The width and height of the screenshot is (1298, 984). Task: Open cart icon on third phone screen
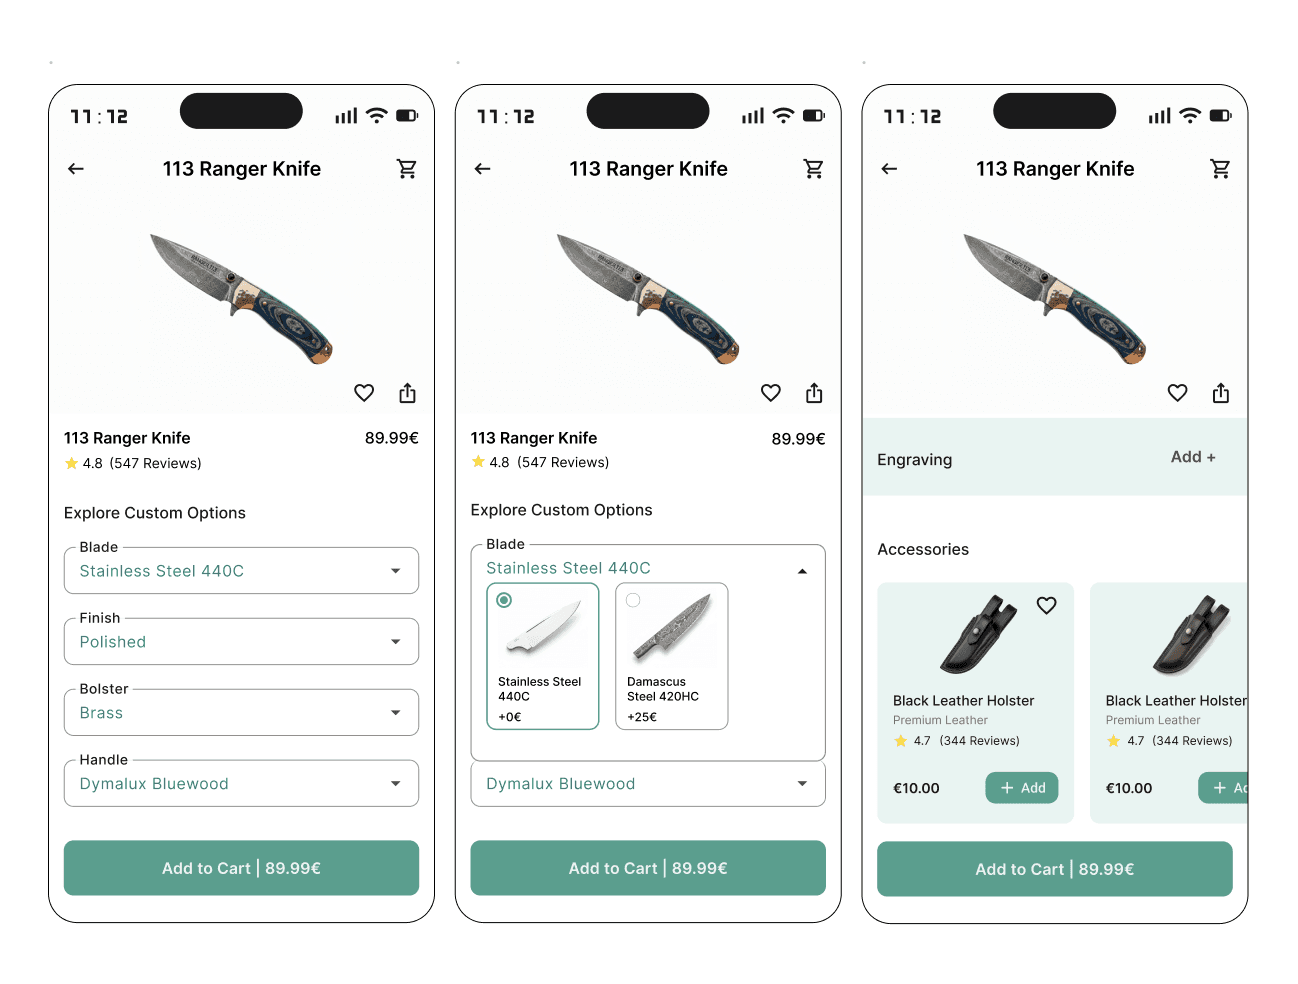(x=1221, y=169)
